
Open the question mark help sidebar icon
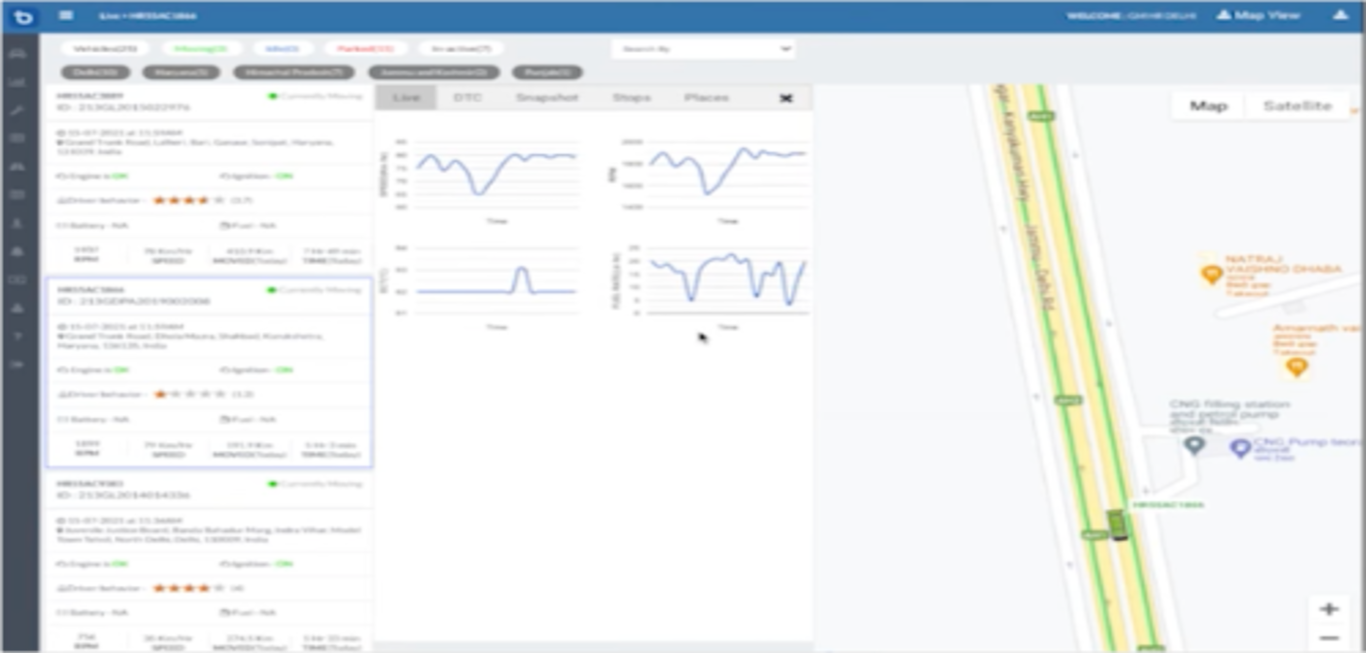tap(17, 336)
